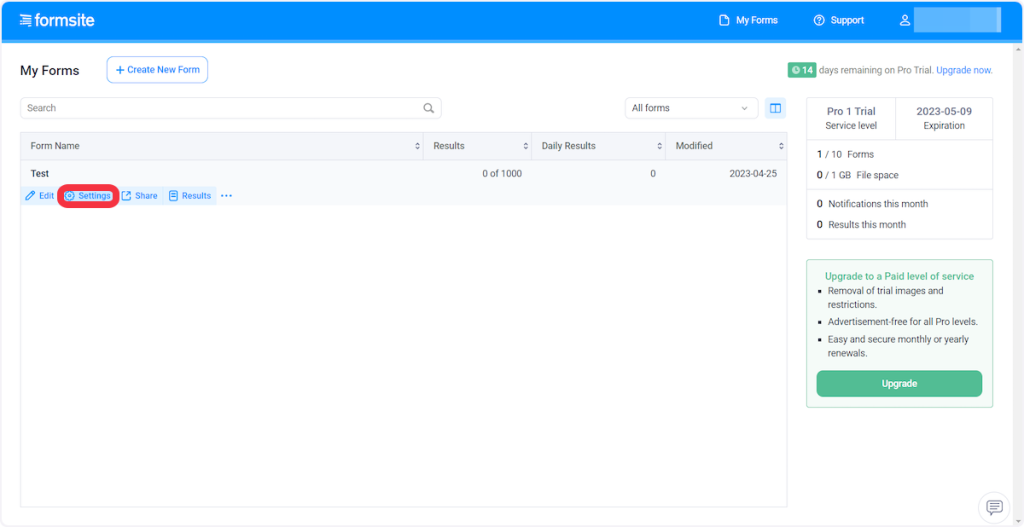
Task: Focus the form search input field
Action: 220,108
